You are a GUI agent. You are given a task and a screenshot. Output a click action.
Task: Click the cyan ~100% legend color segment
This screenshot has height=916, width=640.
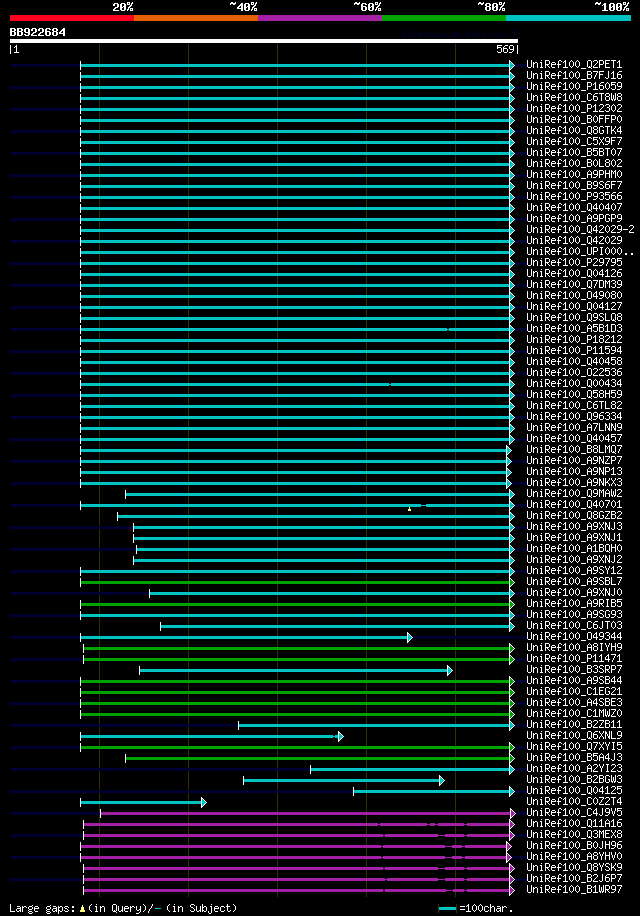point(569,18)
